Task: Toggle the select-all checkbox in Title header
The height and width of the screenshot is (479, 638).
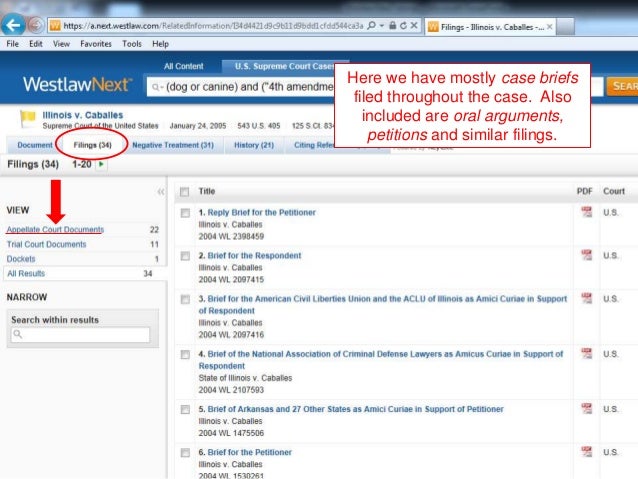Action: pyautogui.click(x=185, y=192)
